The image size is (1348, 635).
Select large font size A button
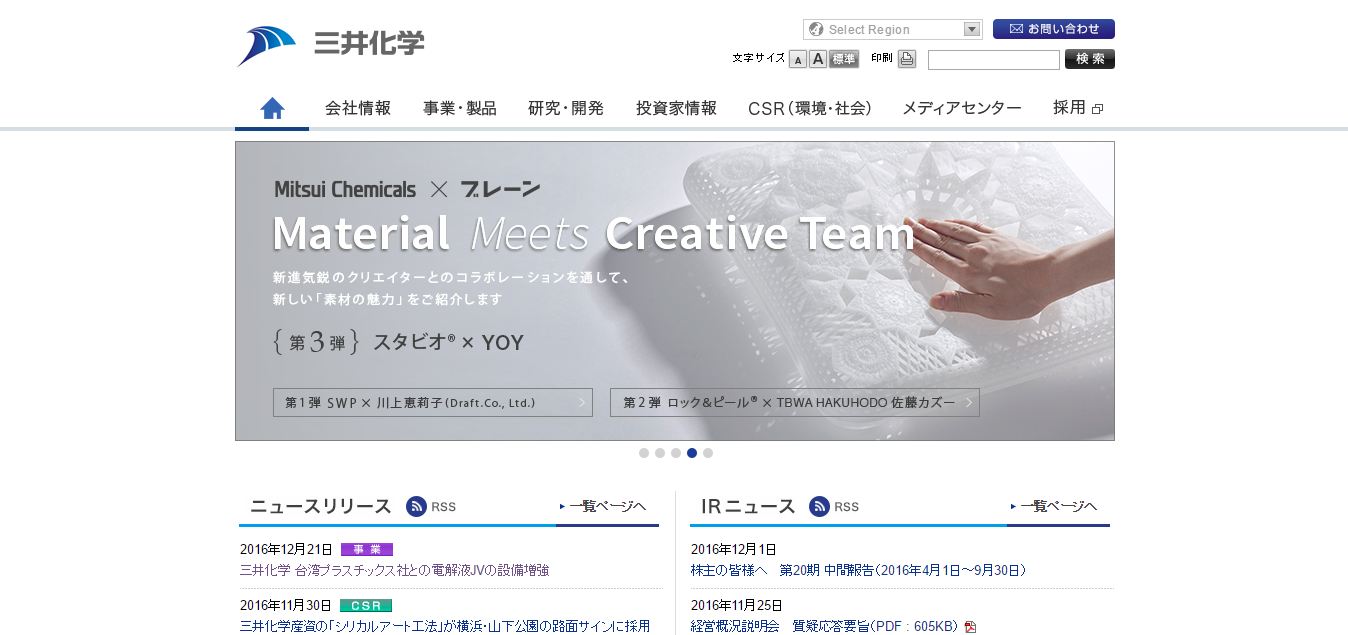point(818,59)
